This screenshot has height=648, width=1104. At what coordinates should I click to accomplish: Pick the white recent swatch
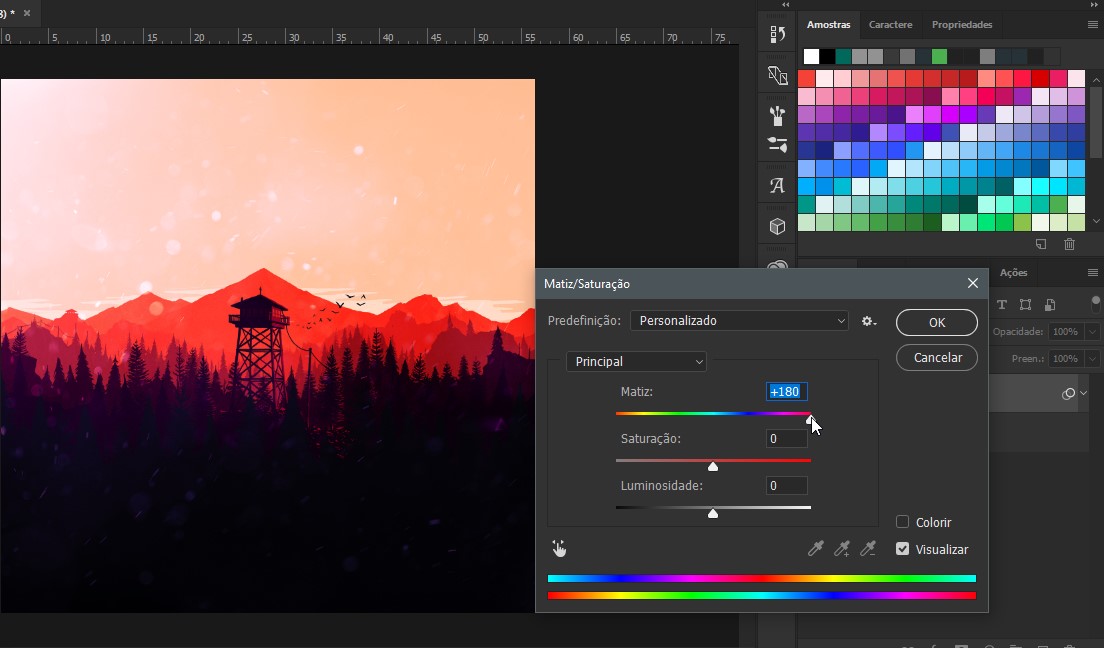point(811,56)
